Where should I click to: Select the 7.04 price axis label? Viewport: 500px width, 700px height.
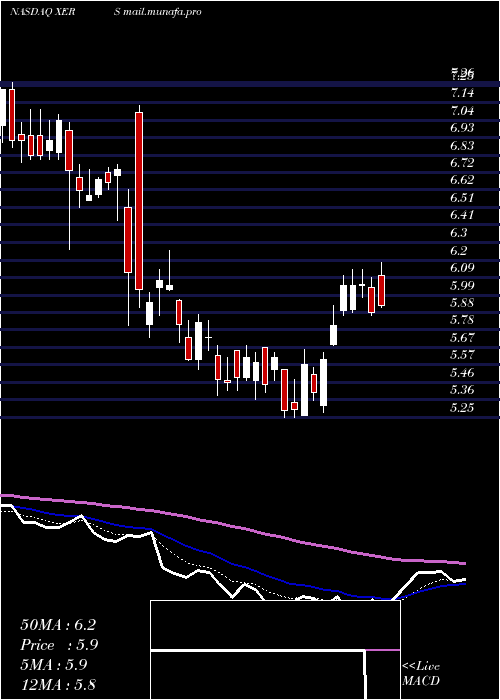click(462, 110)
